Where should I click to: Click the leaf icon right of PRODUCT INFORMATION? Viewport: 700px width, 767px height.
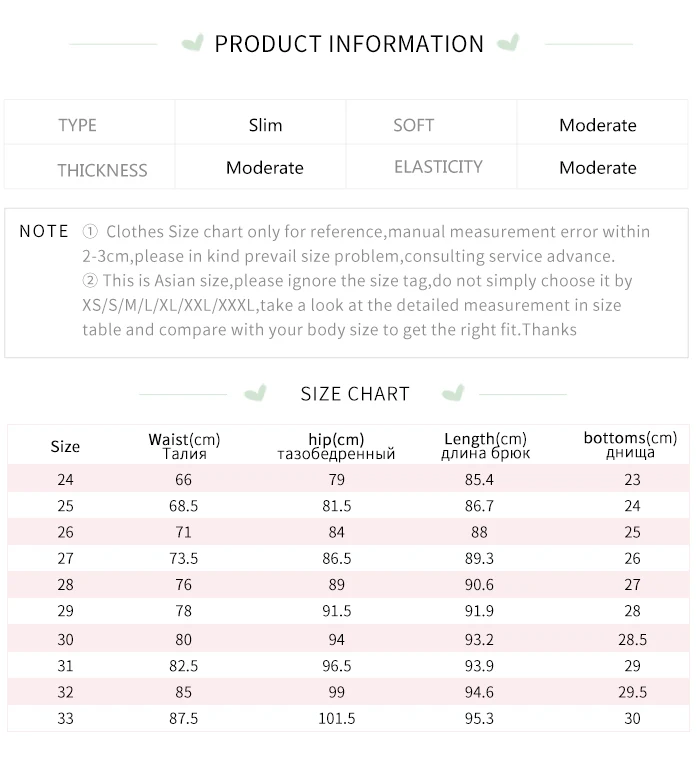click(508, 43)
